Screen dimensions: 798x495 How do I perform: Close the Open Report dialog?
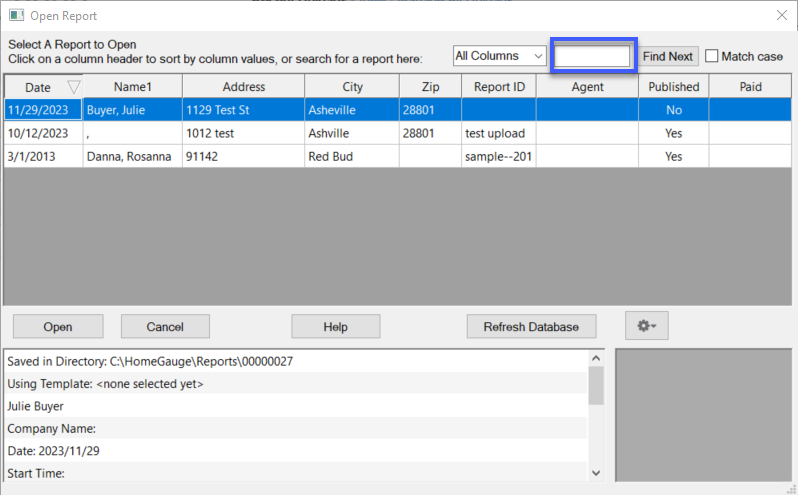[781, 16]
